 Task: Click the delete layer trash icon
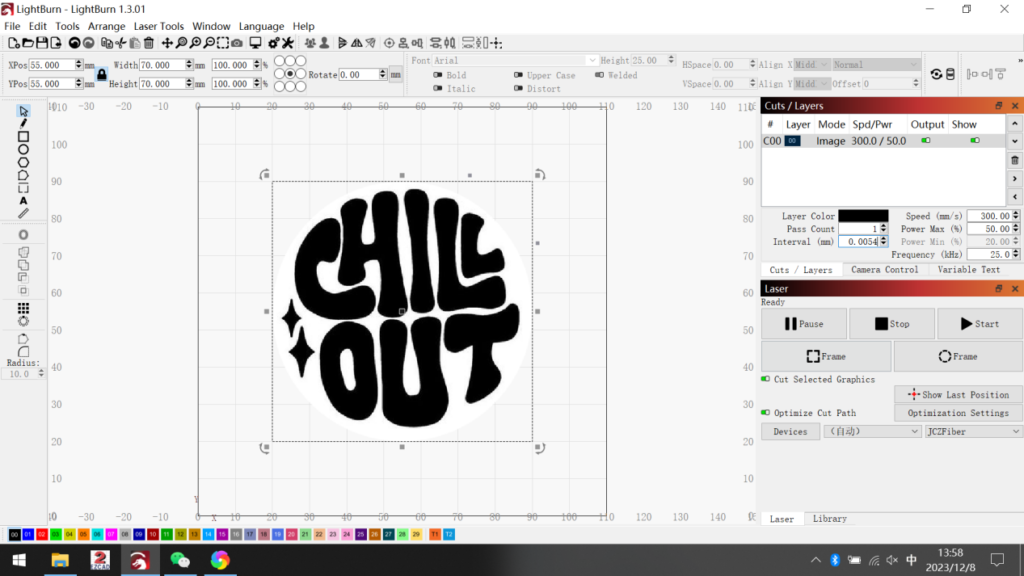[x=1015, y=160]
